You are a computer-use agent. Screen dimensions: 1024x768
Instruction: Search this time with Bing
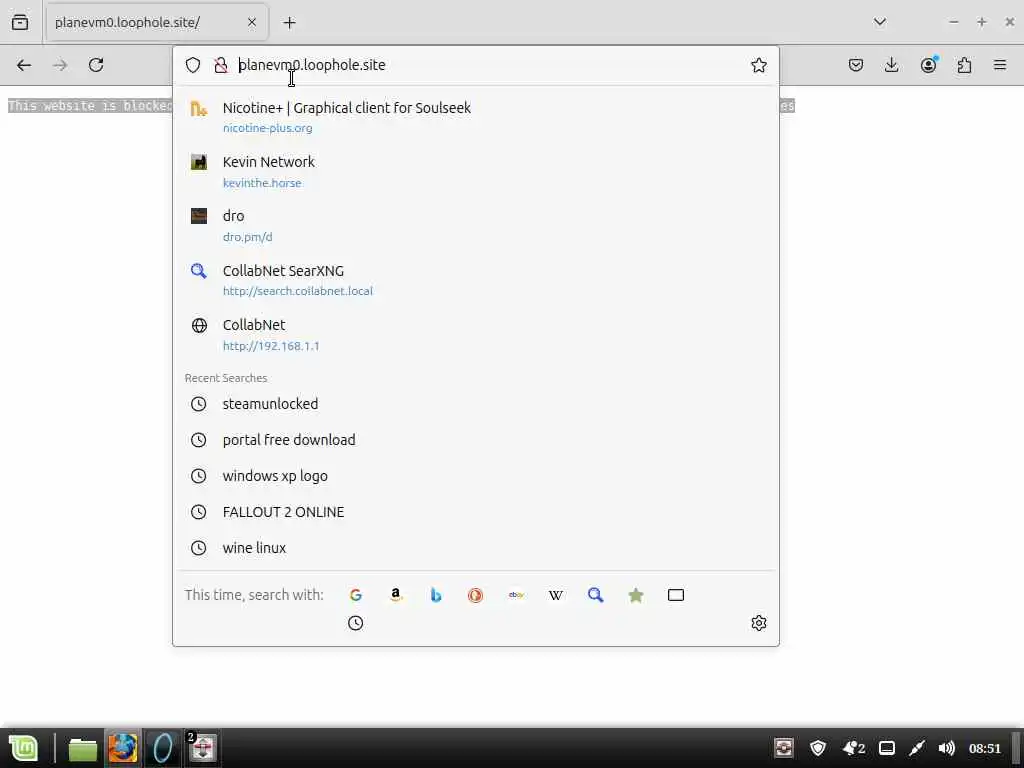[x=436, y=595]
